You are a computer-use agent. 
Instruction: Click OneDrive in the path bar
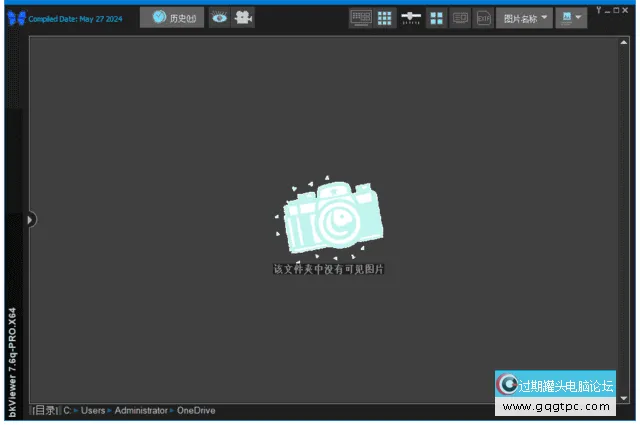pyautogui.click(x=196, y=411)
